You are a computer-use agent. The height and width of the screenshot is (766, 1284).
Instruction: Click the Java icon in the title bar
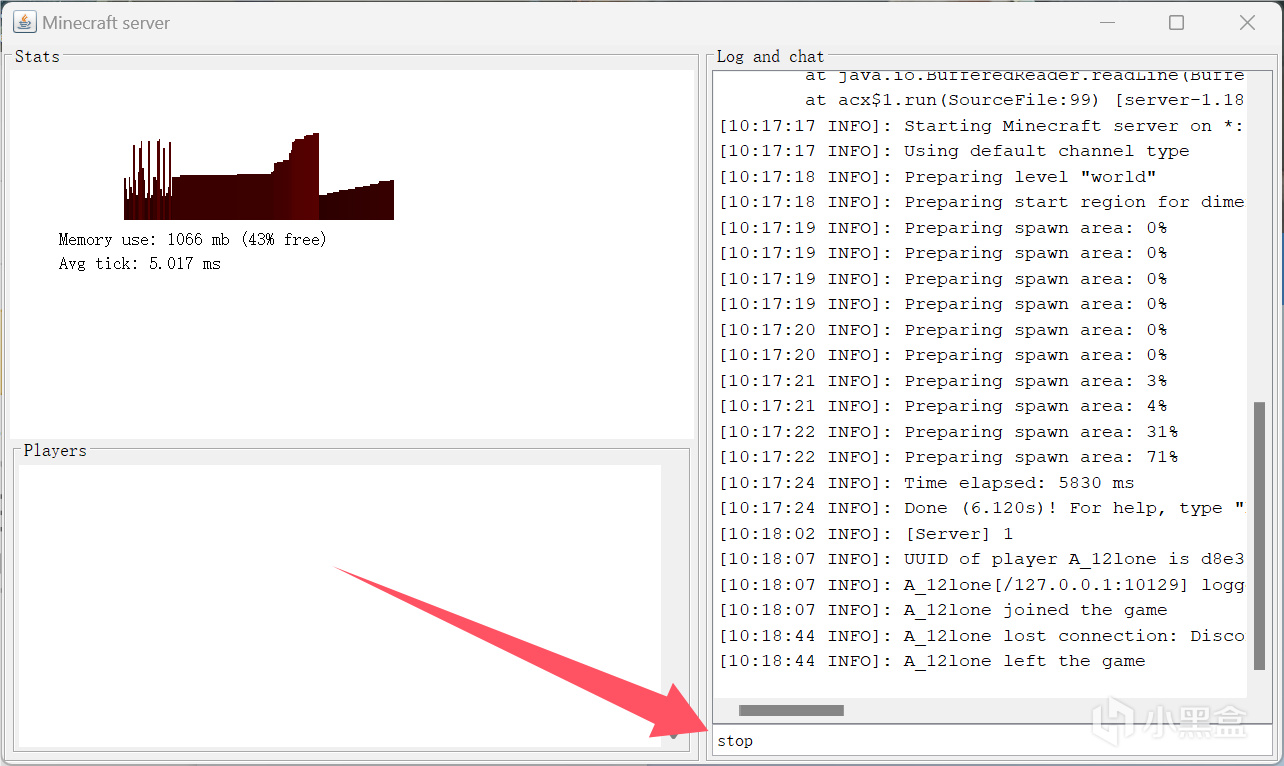pyautogui.click(x=25, y=22)
